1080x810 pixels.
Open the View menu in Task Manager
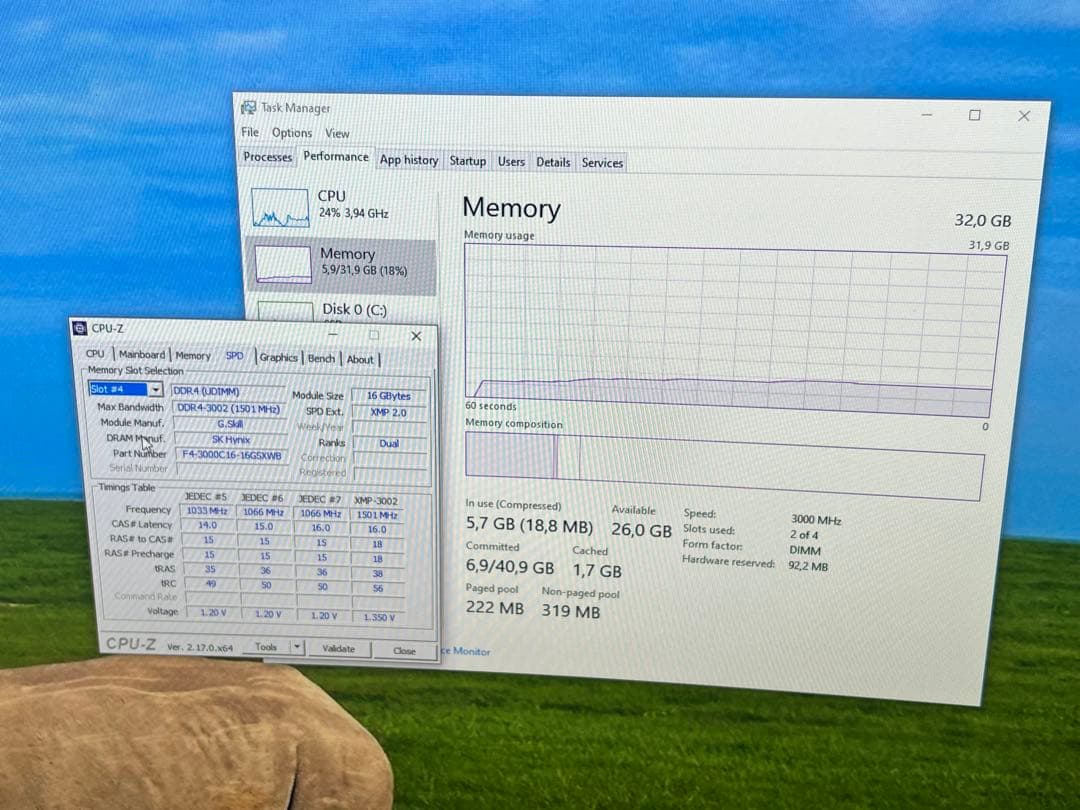click(337, 133)
